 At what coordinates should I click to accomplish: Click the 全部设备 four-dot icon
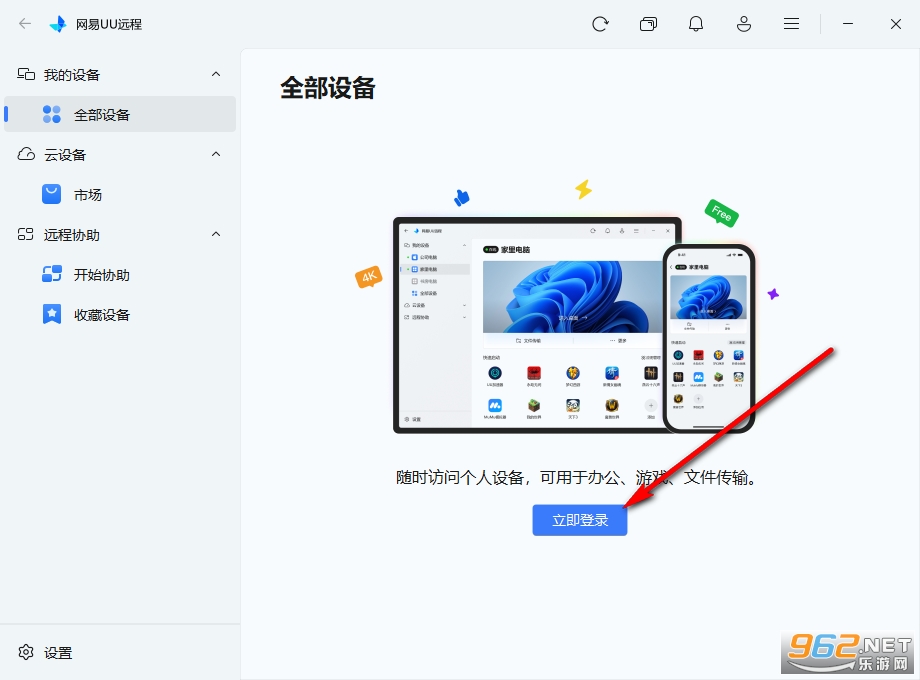coord(52,114)
